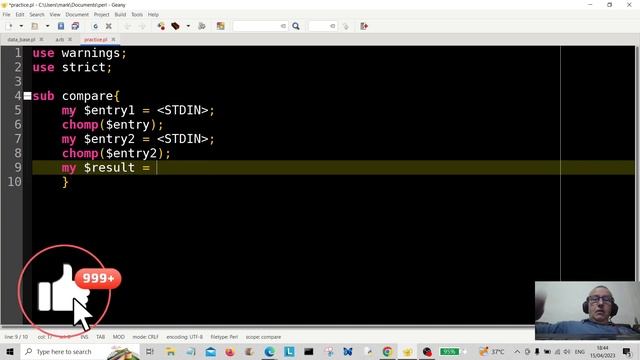Click line number 10 in margin
This screenshot has height=360, width=640.
pos(15,182)
